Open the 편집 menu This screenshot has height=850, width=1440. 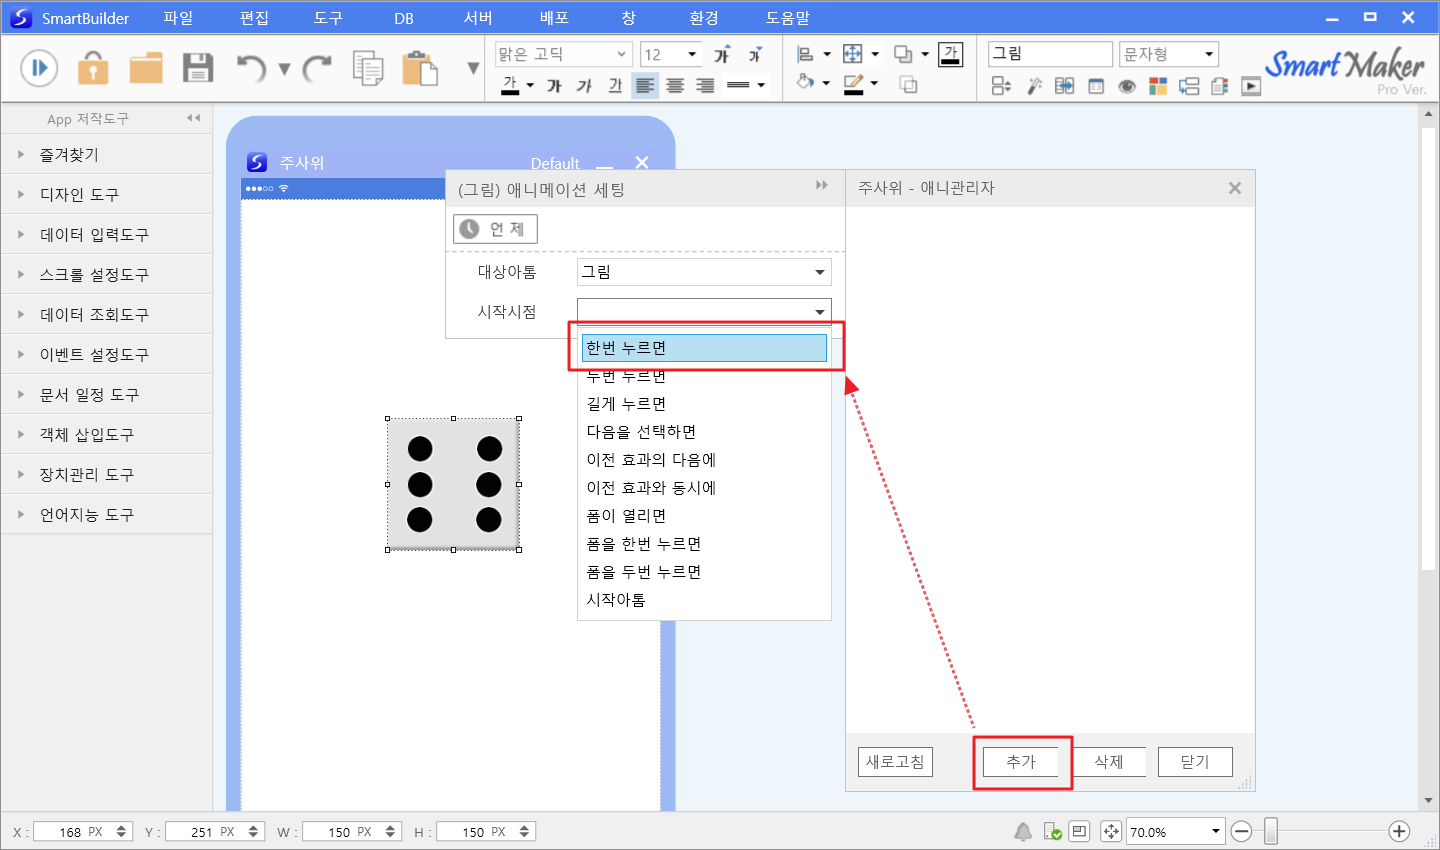[254, 18]
